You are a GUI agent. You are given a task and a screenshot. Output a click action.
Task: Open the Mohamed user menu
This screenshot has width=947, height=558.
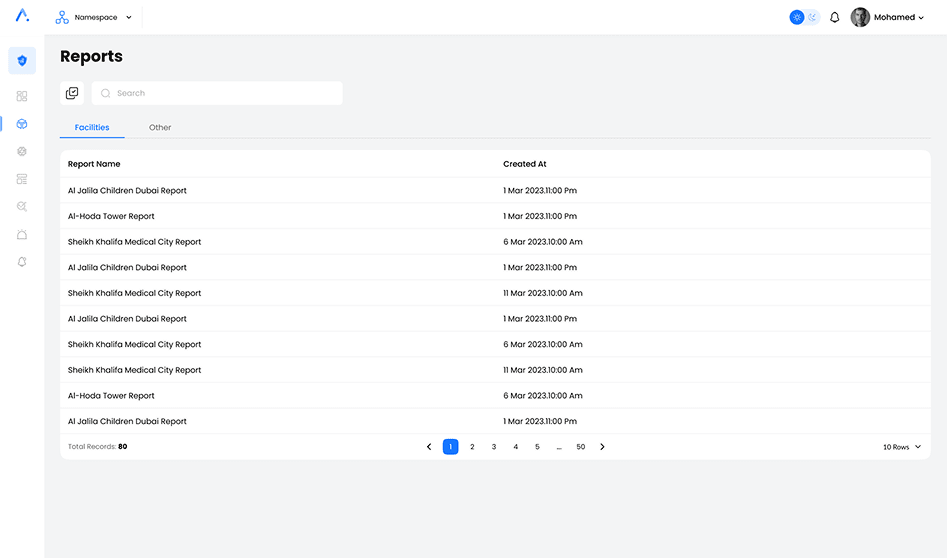(888, 17)
